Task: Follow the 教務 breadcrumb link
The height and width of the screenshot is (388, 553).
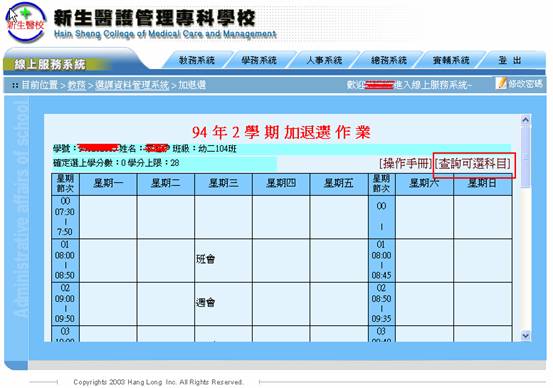Action: tap(77, 85)
